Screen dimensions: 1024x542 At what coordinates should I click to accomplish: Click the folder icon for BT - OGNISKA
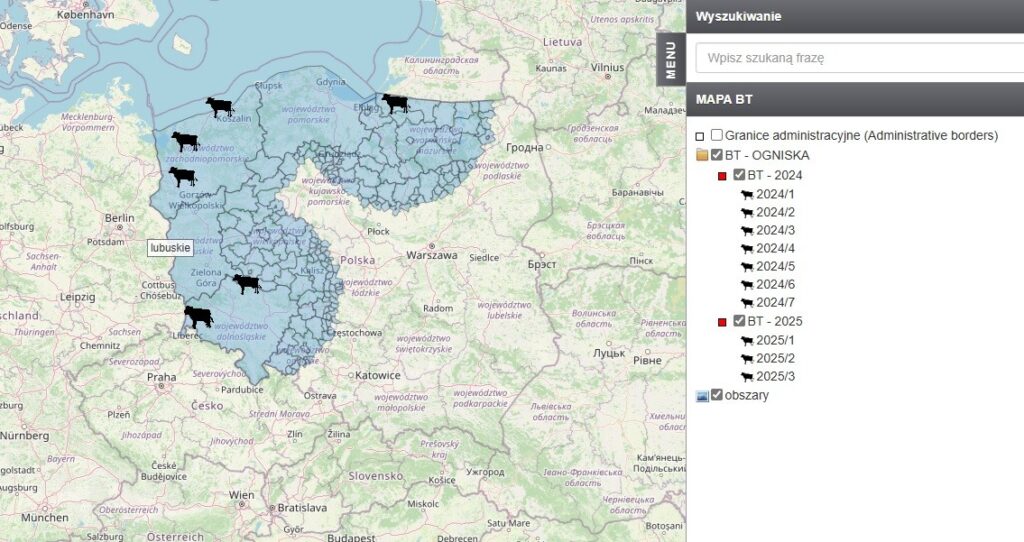pos(702,156)
